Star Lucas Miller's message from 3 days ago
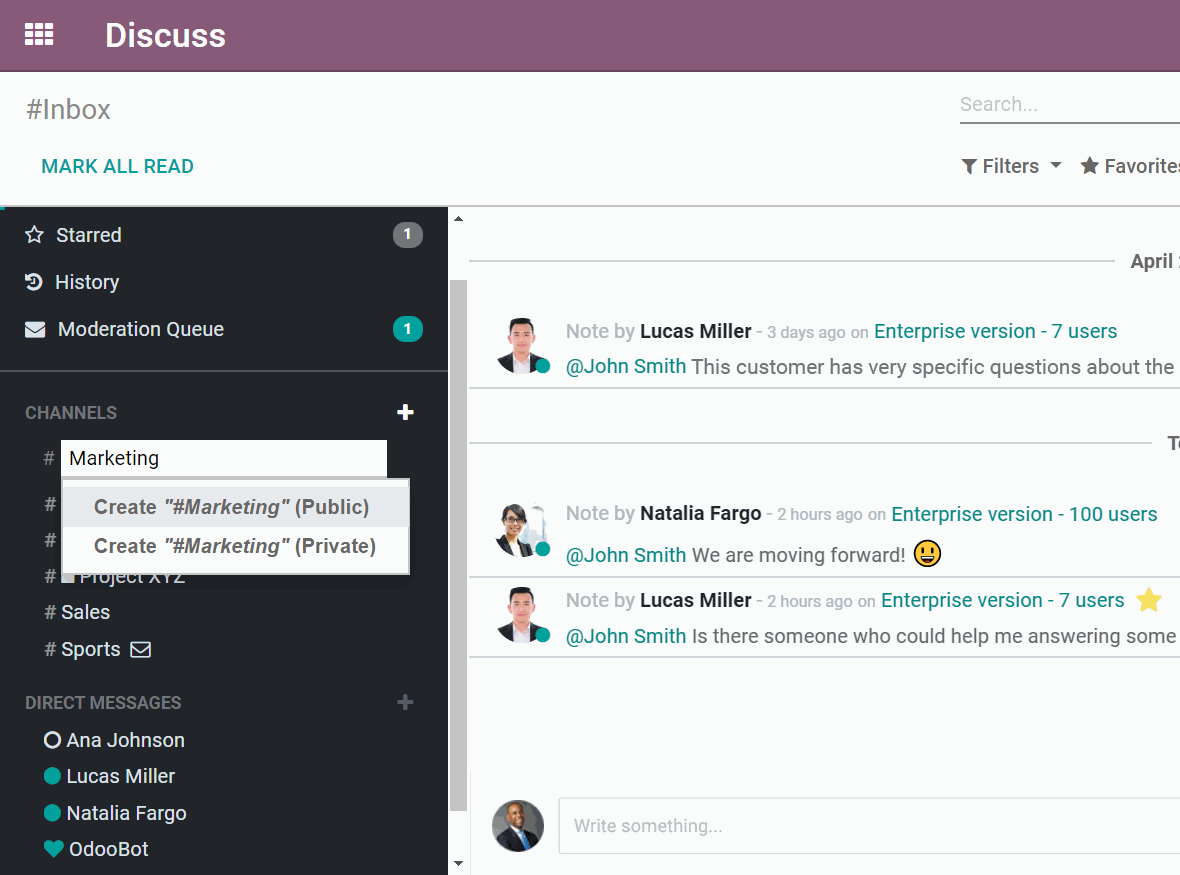 [x=1149, y=331]
